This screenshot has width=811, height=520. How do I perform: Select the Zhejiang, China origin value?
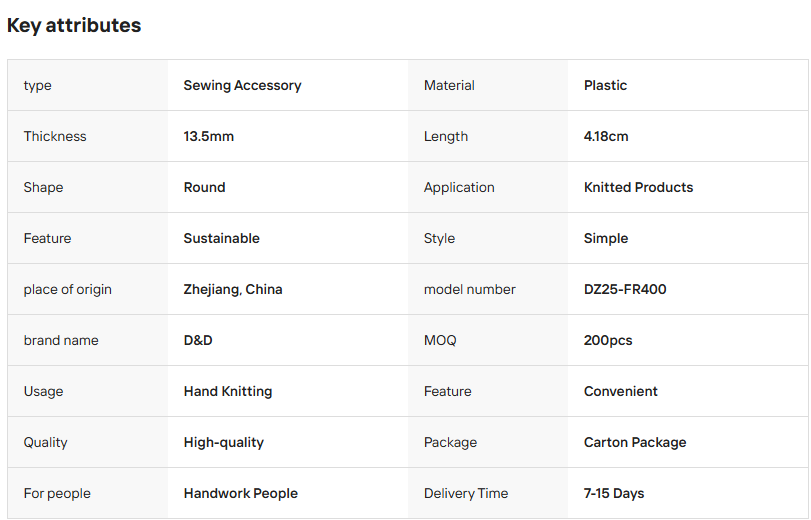[x=233, y=289]
